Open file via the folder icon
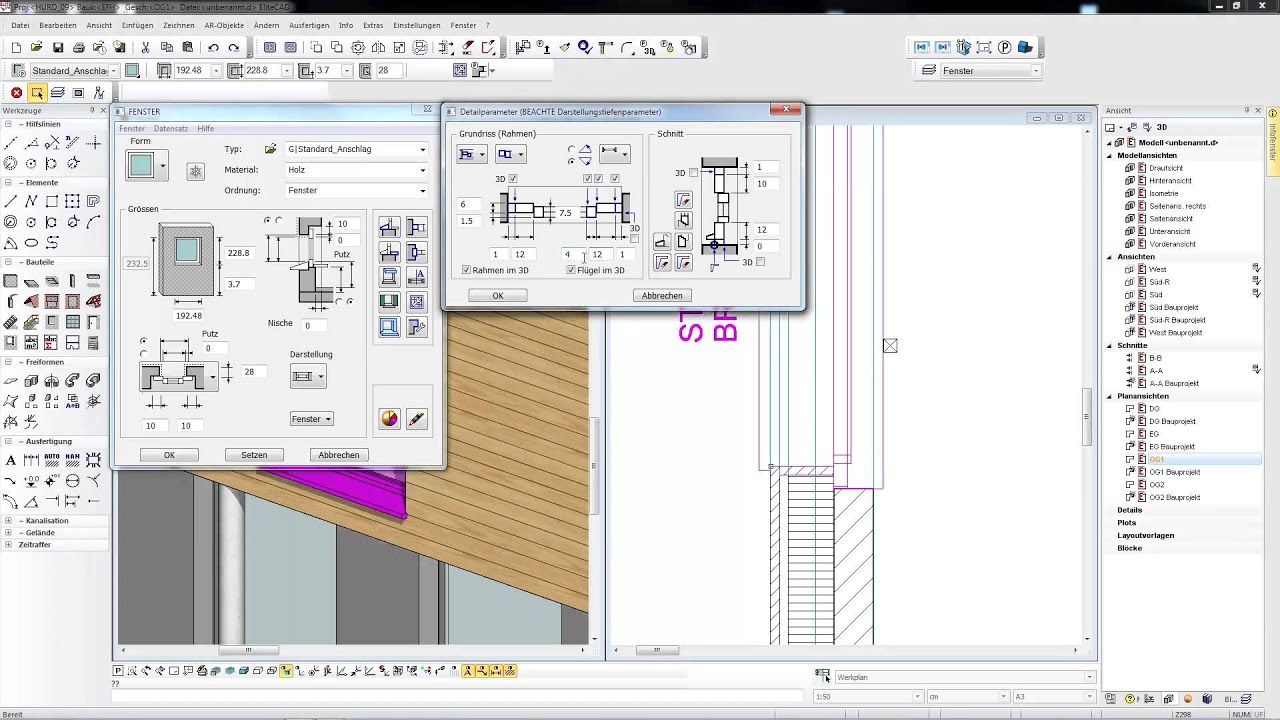Screen dimensions: 1280x720 (37, 47)
